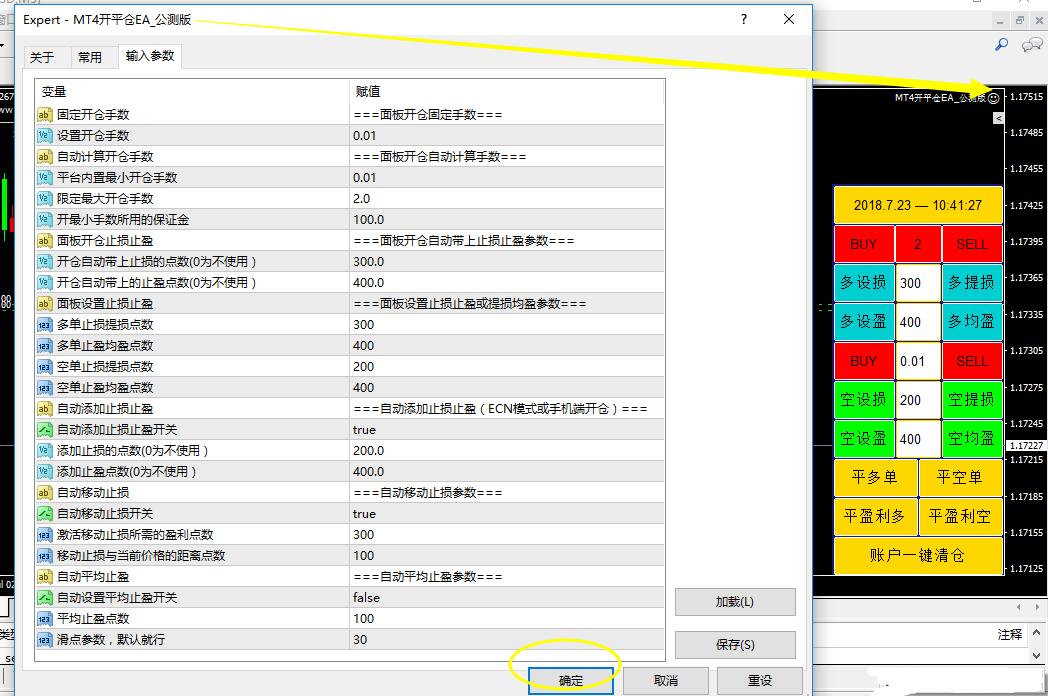The width and height of the screenshot is (1048, 696).
Task: Click the 重设 reset button
Action: click(x=759, y=681)
